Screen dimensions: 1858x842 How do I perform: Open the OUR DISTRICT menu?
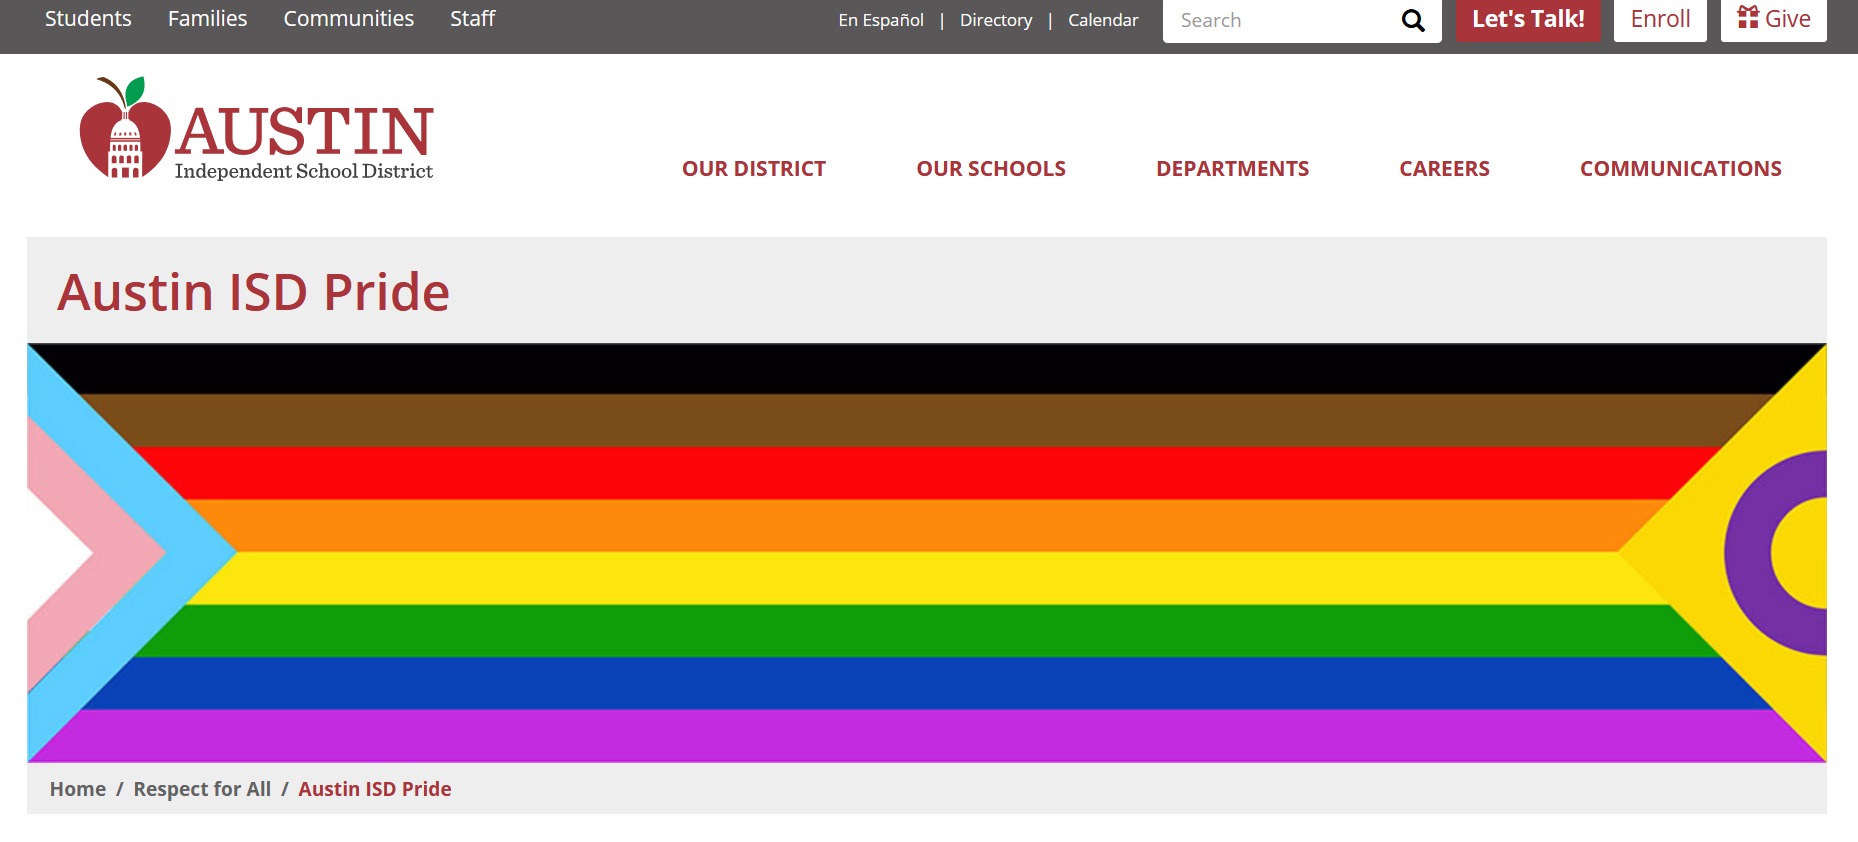pos(754,169)
